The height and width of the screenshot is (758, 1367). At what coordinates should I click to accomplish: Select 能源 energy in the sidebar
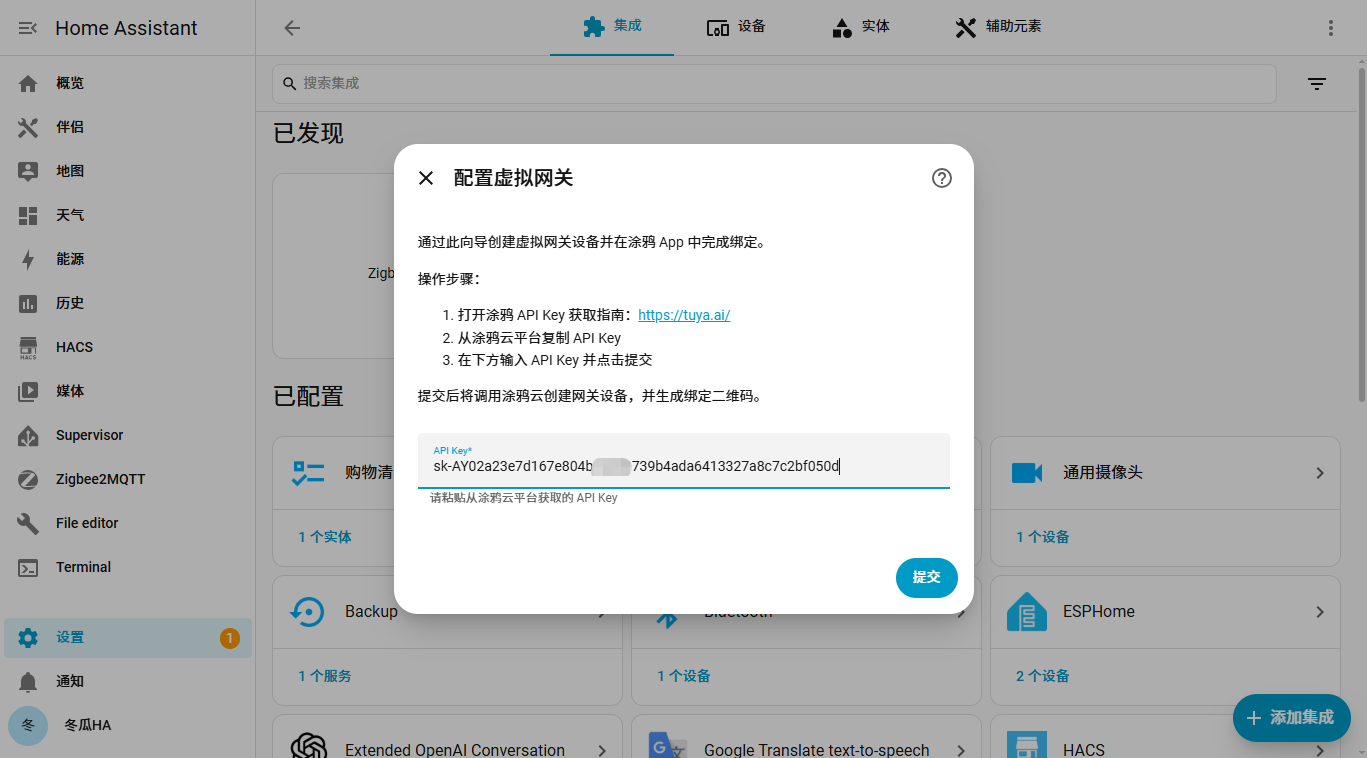128,259
